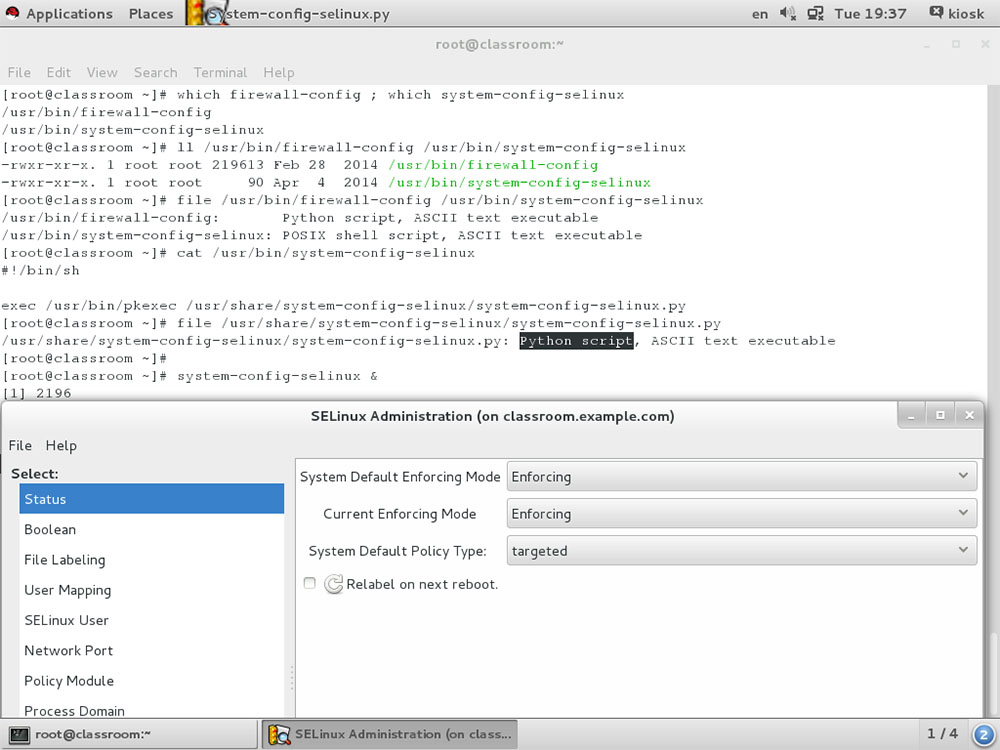Open System Default Enforcing Mode dropdown

click(x=742, y=476)
